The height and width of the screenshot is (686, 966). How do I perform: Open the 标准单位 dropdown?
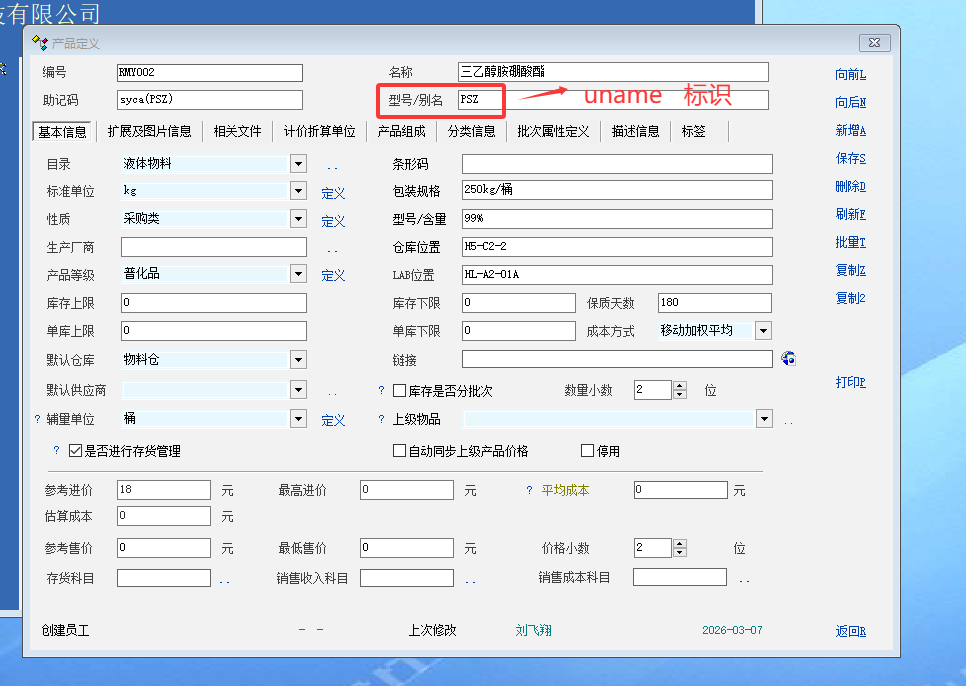(x=298, y=191)
